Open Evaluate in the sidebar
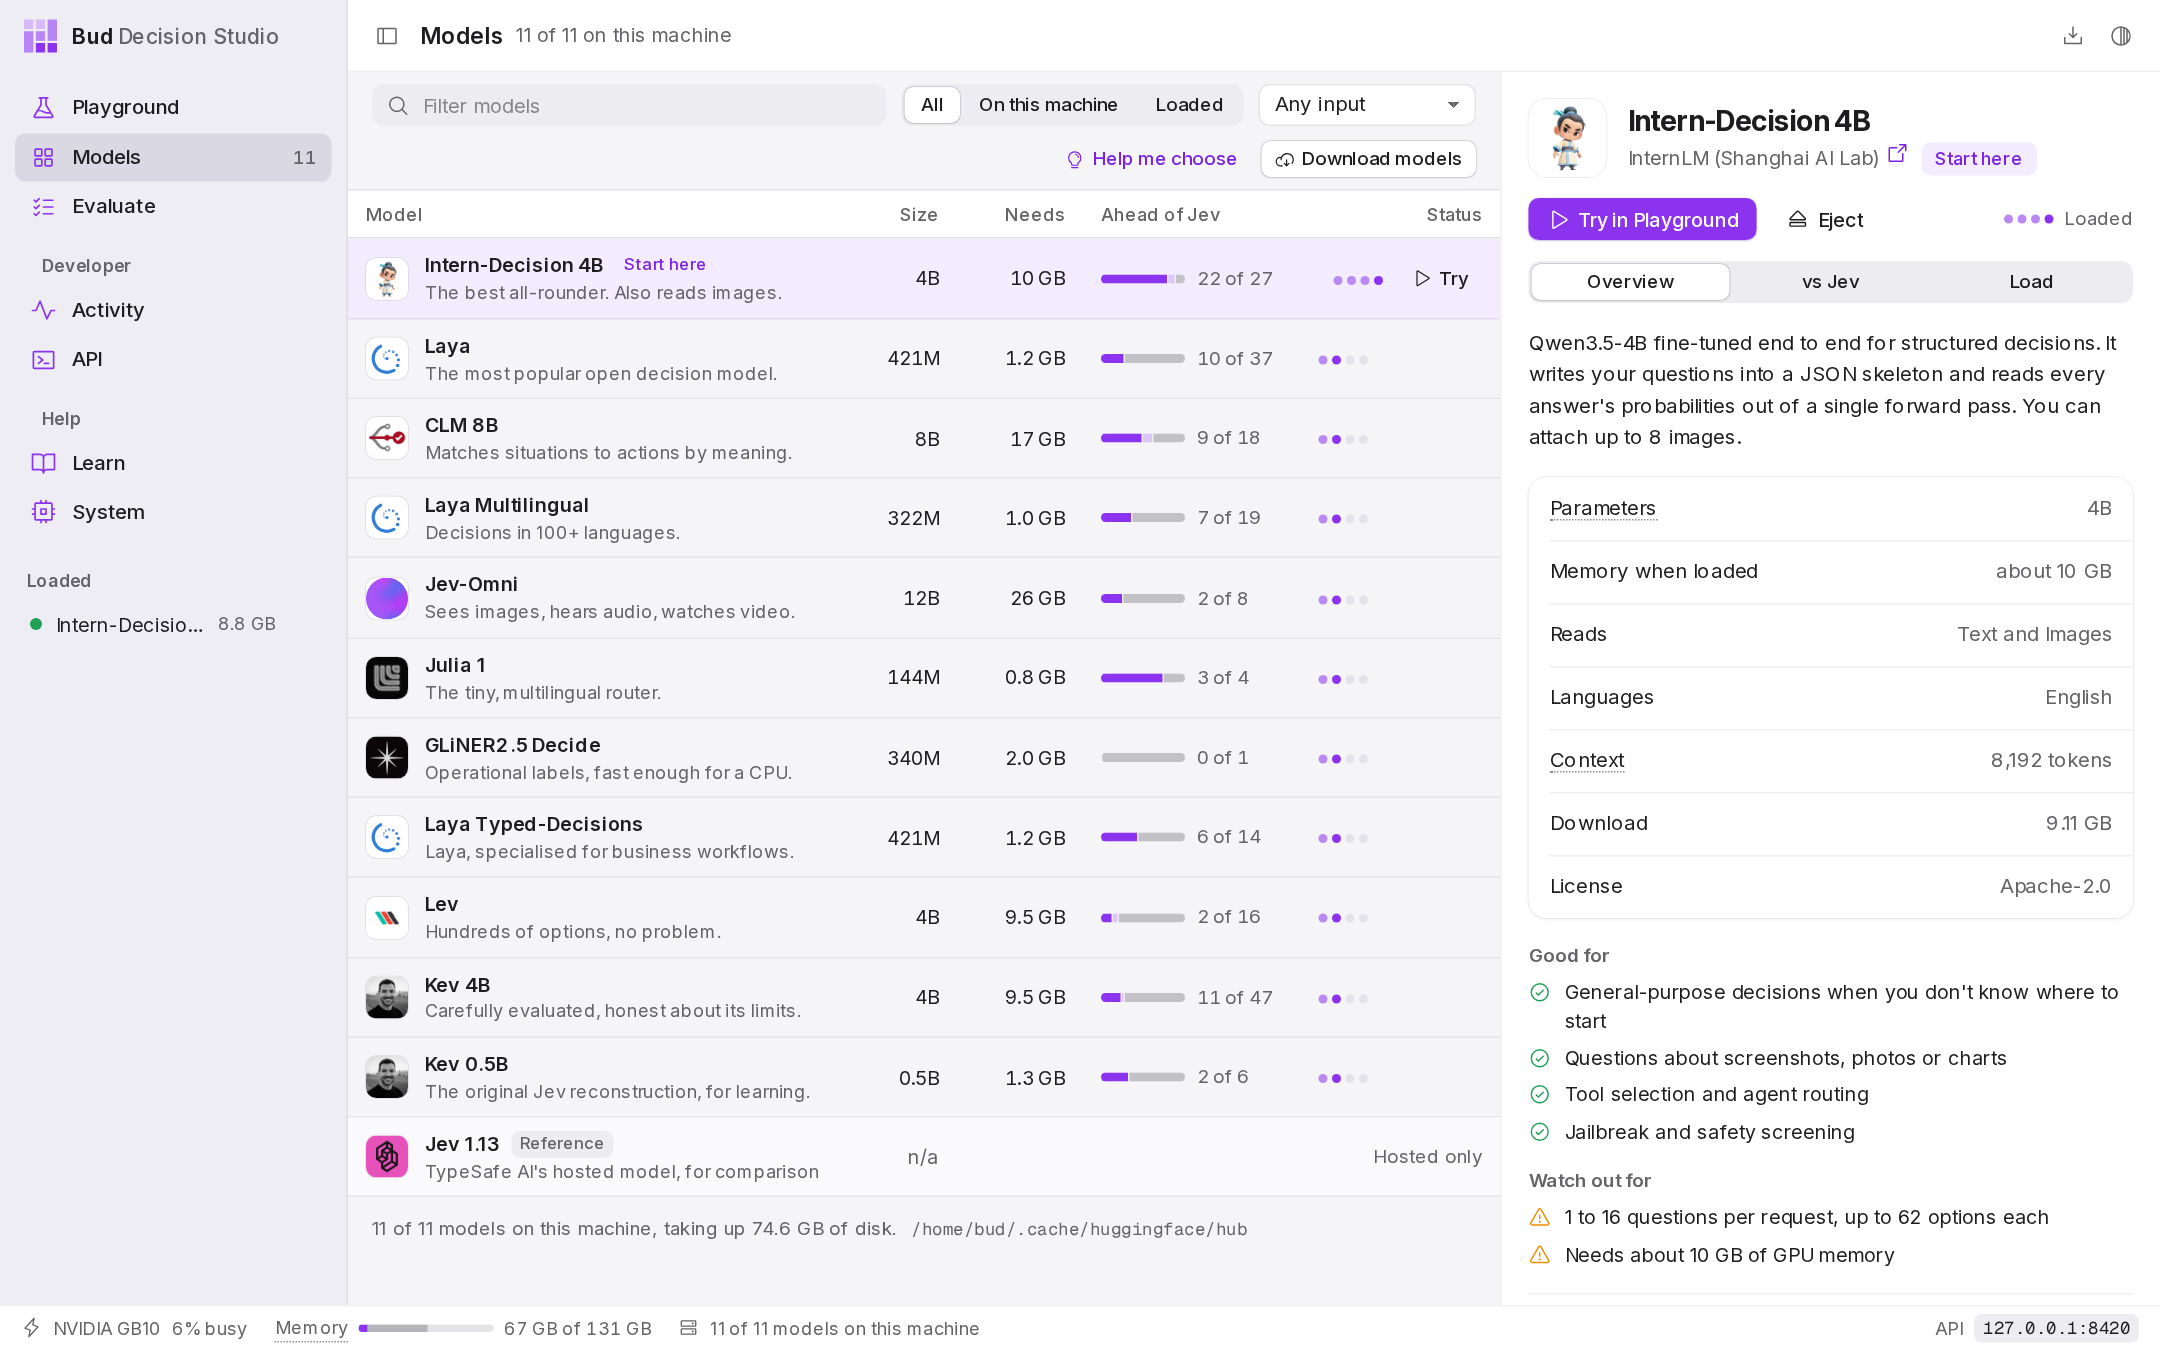Viewport: 2160px width, 1350px height. pos(173,206)
